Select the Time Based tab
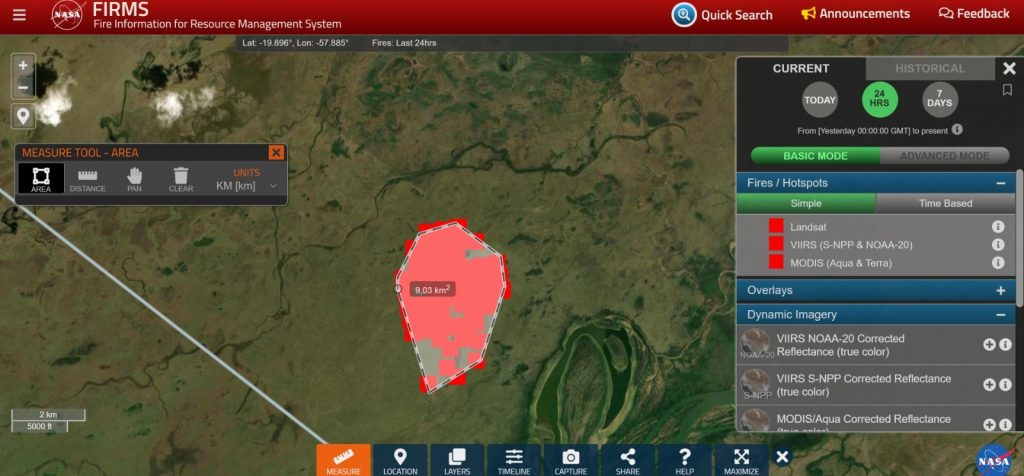 click(945, 203)
